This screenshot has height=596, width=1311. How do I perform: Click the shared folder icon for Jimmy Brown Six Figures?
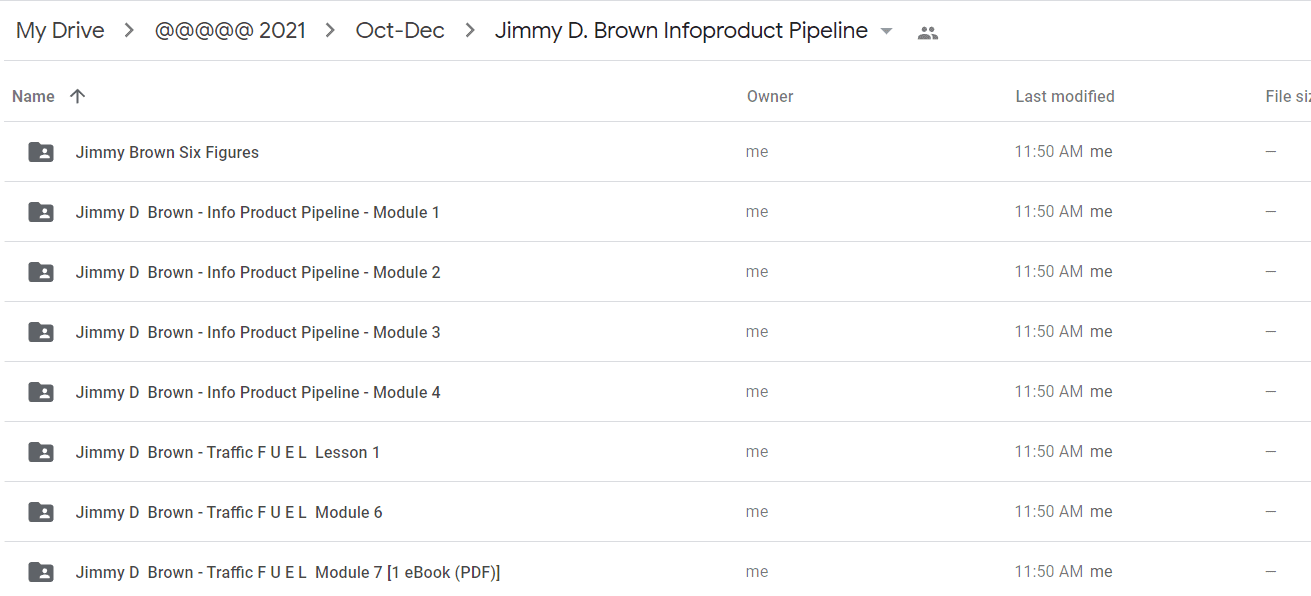coord(41,152)
